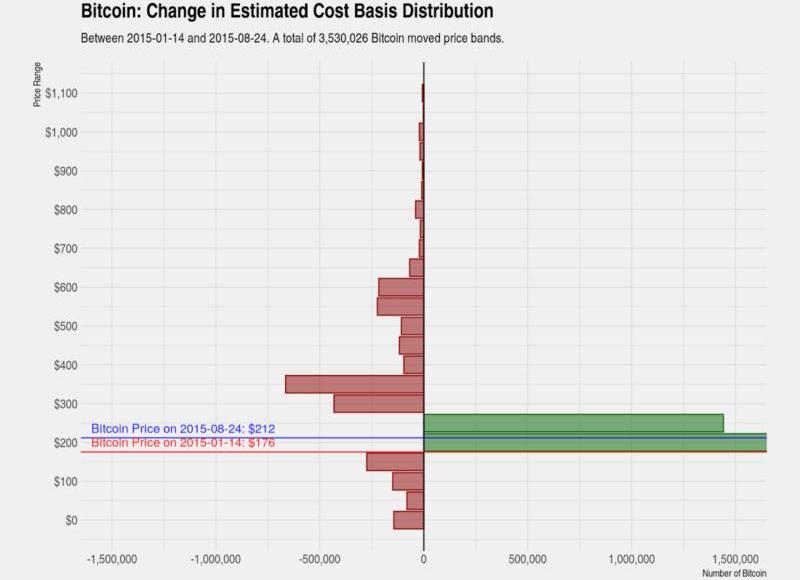This screenshot has width=800, height=580.
Task: Select the $200 y-axis label
Action: [x=66, y=443]
